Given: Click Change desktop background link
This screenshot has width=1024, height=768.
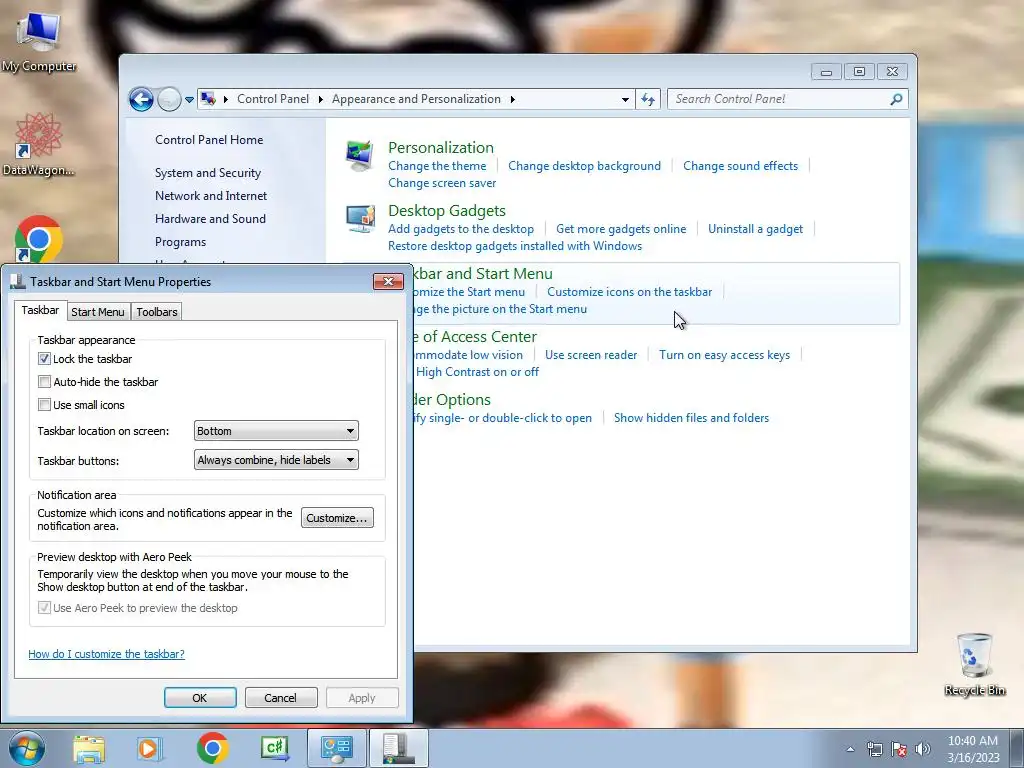Looking at the screenshot, I should [x=584, y=166].
